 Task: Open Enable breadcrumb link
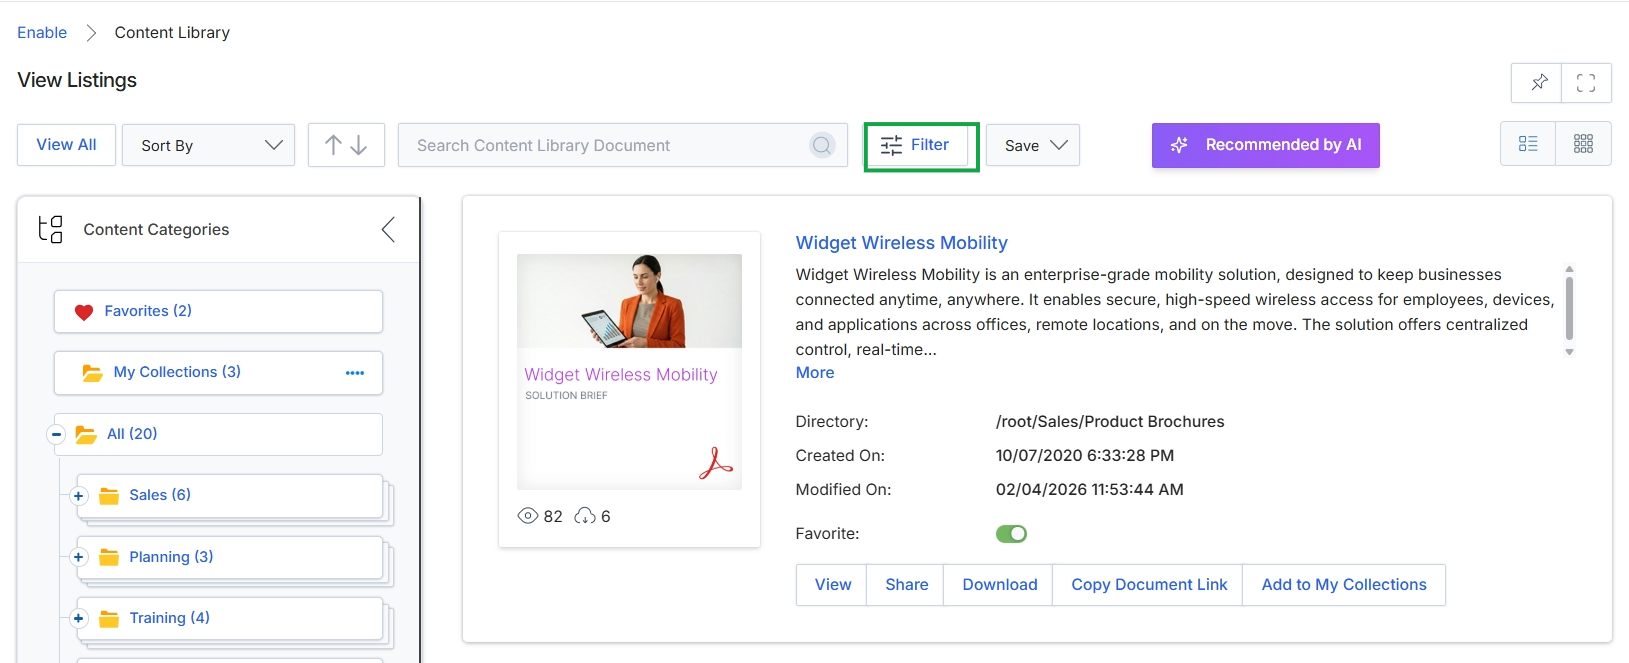pos(42,33)
